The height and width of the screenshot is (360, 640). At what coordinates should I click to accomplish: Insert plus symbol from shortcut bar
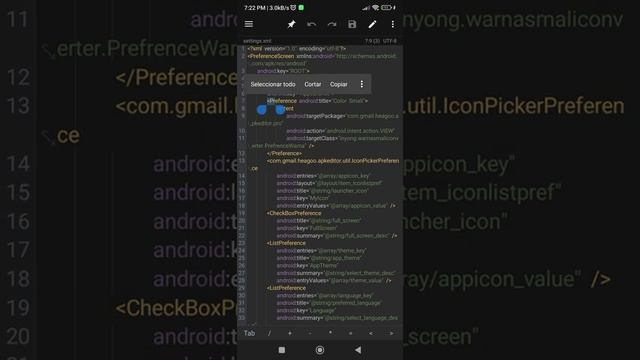[290, 333]
